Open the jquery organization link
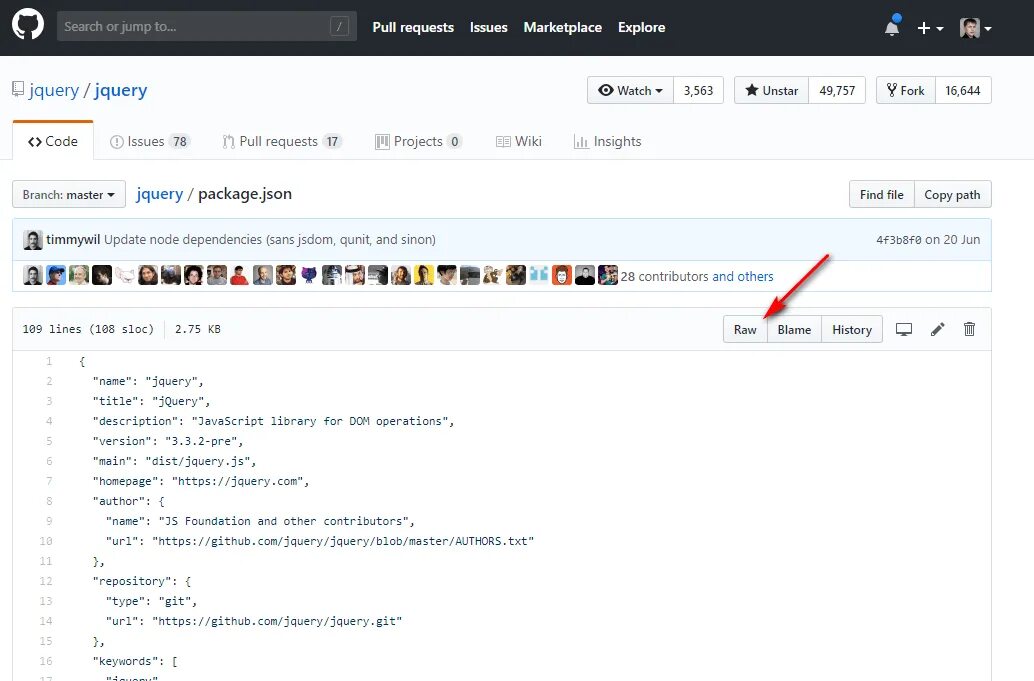Image resolution: width=1034 pixels, height=681 pixels. click(x=53, y=90)
